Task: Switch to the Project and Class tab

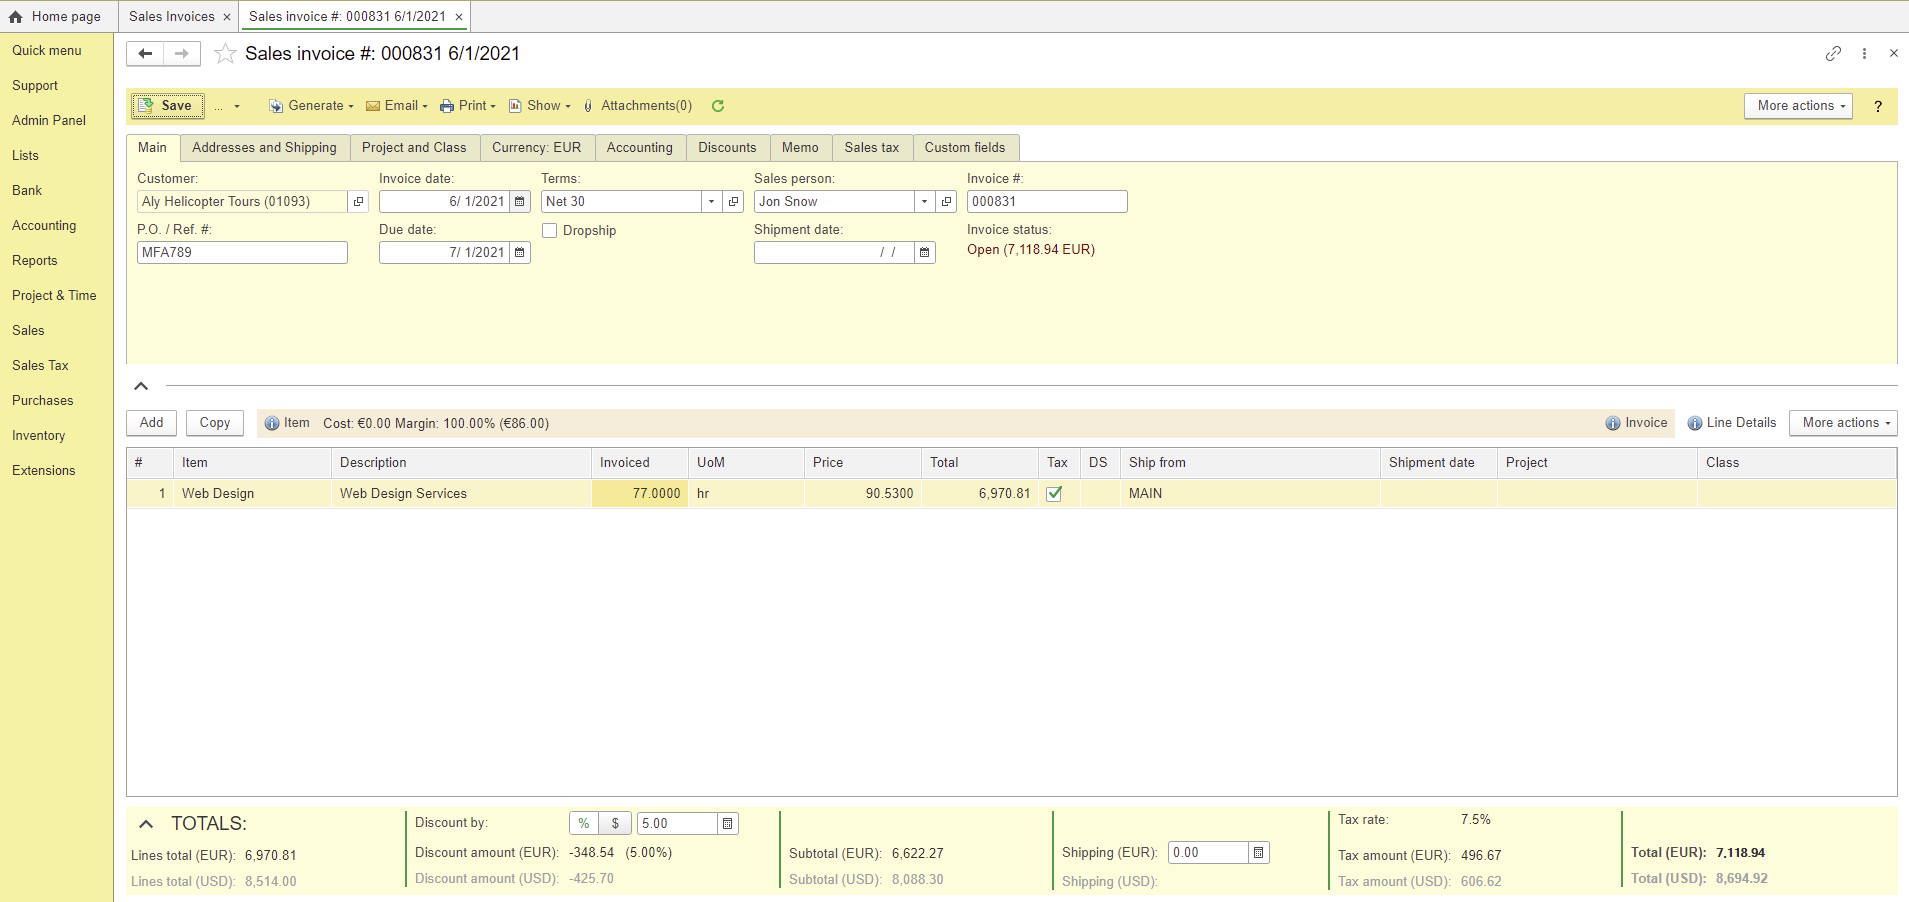Action: pyautogui.click(x=414, y=148)
